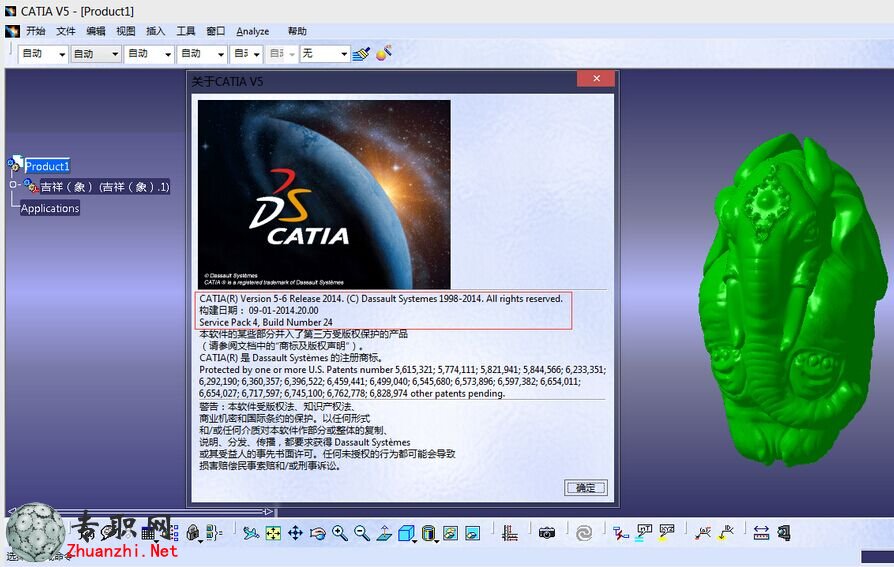Screen dimensions: 894x567
Task: Open the 编辑 menu
Action: pyautogui.click(x=96, y=31)
